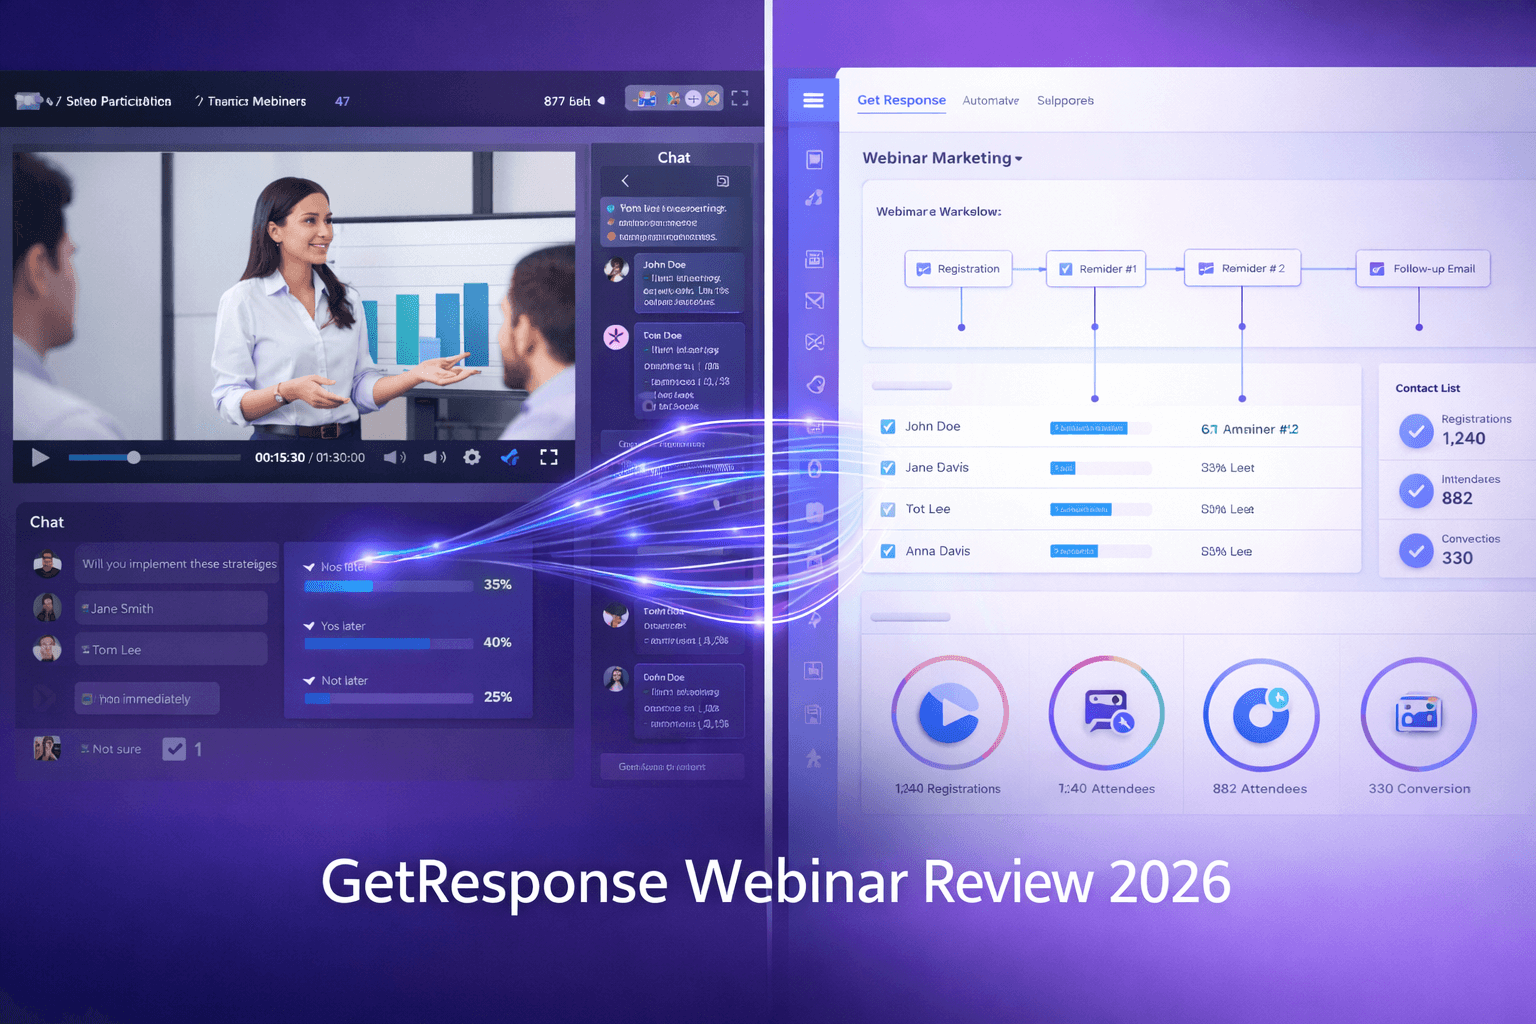
Task: Enter fullscreen in the video player
Action: [x=548, y=457]
